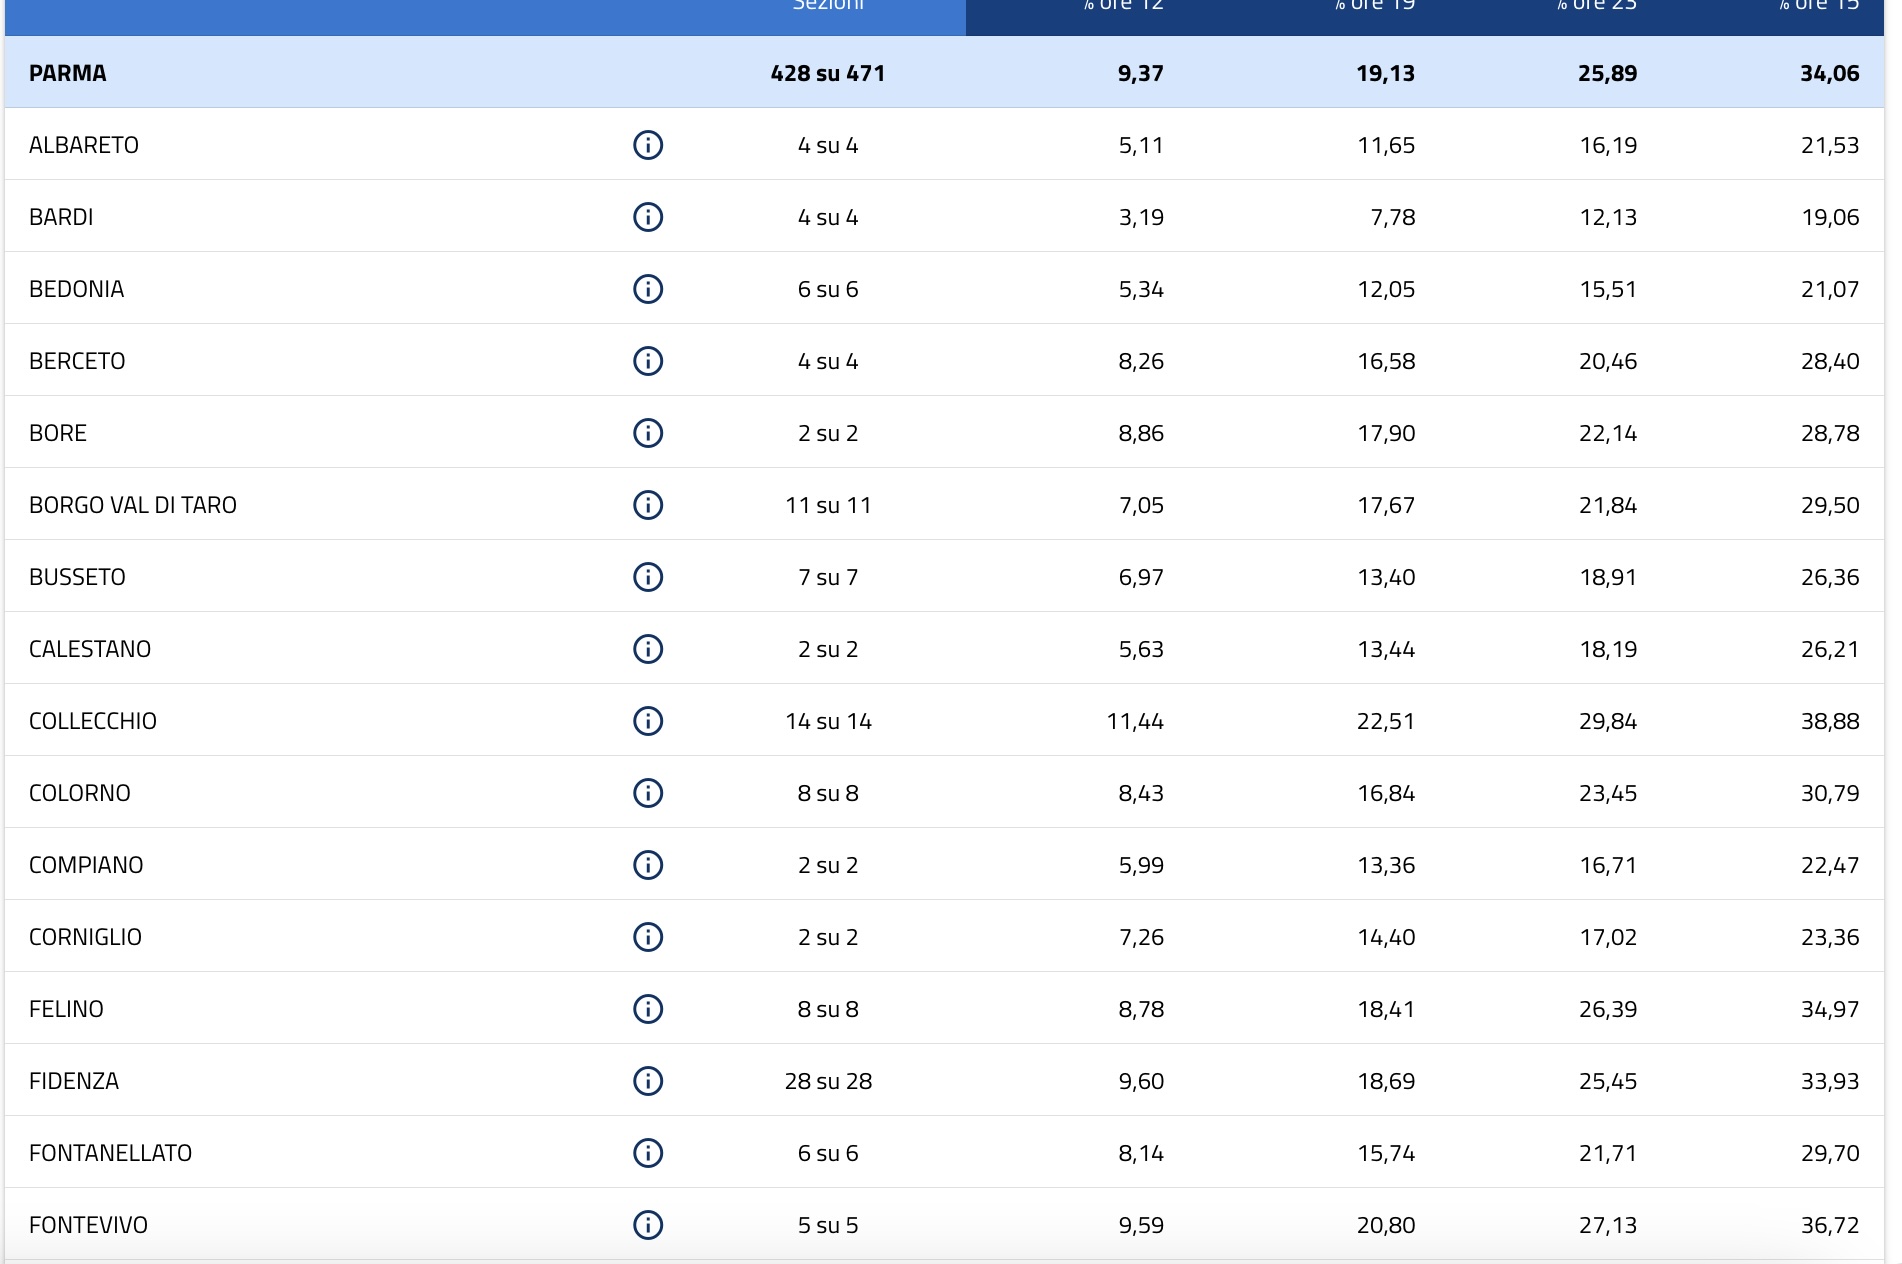The width and height of the screenshot is (1902, 1264).
Task: Select the FONTANELLATO municipality name
Action: coord(110,1153)
